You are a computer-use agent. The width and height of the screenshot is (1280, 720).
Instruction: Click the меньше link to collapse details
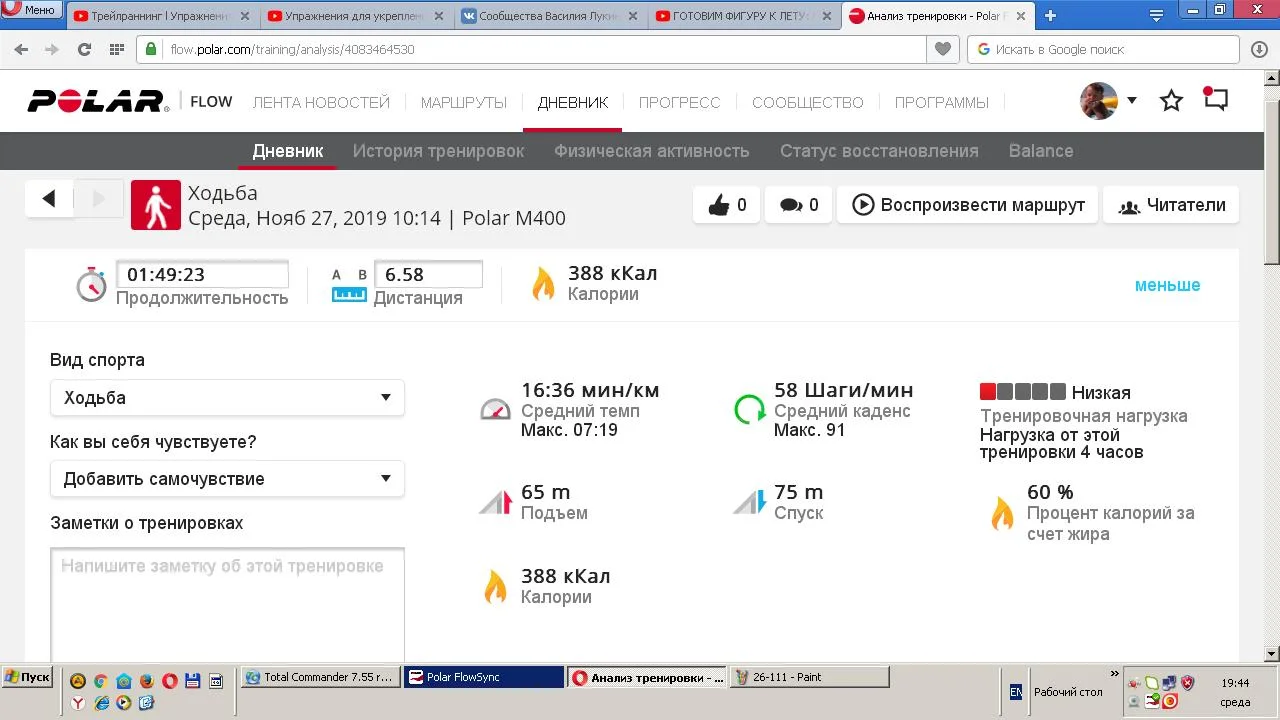click(x=1167, y=285)
